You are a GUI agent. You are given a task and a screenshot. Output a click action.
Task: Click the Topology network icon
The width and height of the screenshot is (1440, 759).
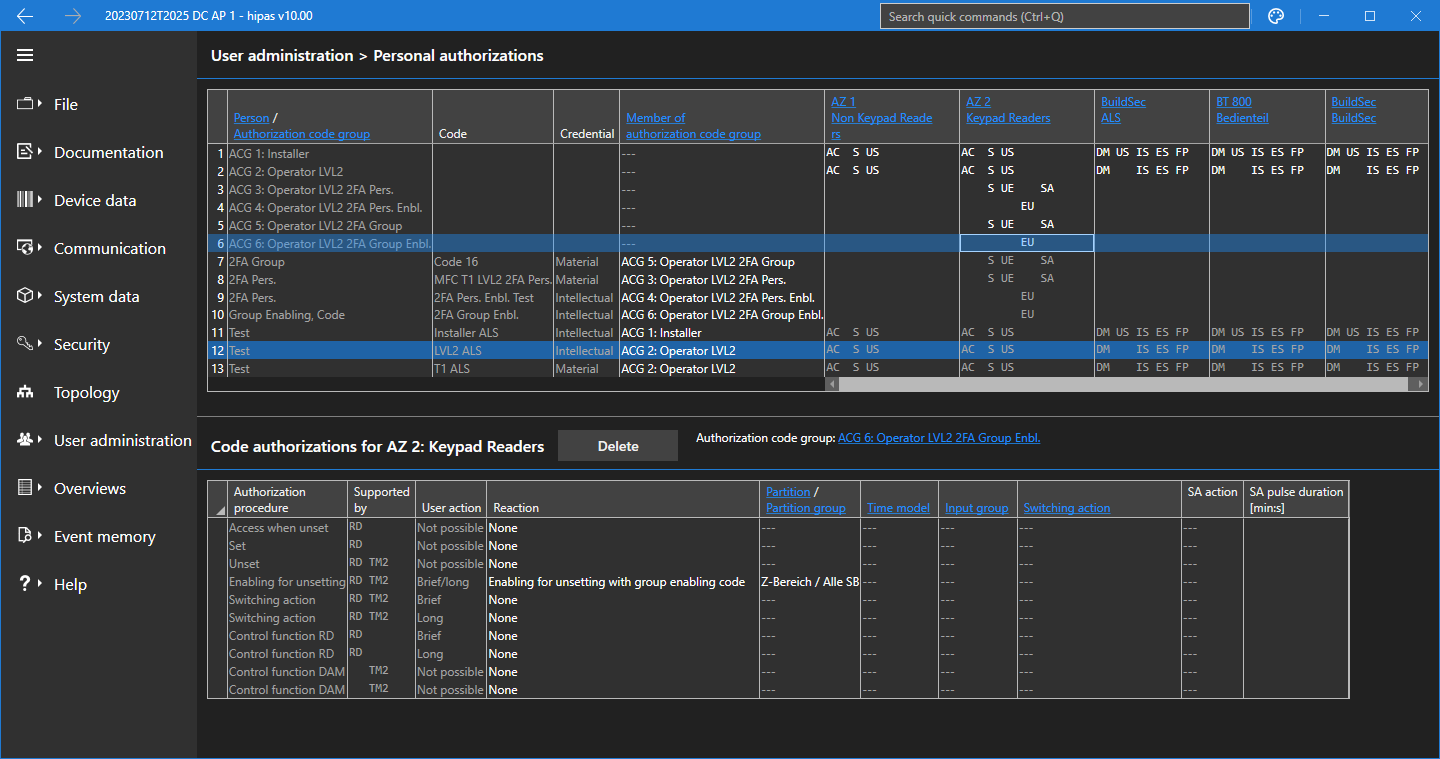[26, 393]
